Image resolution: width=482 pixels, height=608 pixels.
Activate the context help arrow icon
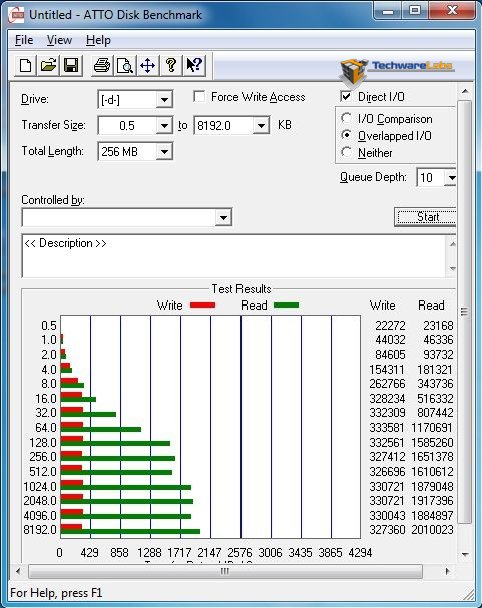(x=194, y=65)
